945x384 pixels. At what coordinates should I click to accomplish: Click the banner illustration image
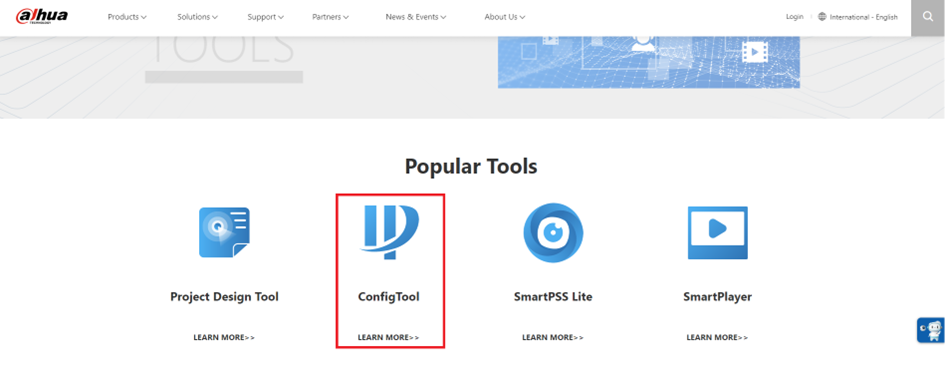click(648, 62)
